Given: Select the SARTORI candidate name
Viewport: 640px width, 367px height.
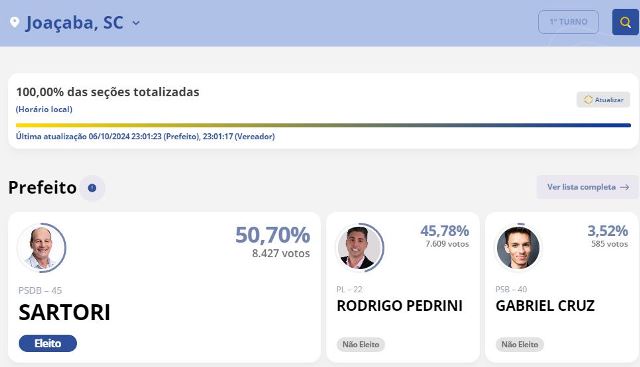Looking at the screenshot, I should click(x=64, y=312).
